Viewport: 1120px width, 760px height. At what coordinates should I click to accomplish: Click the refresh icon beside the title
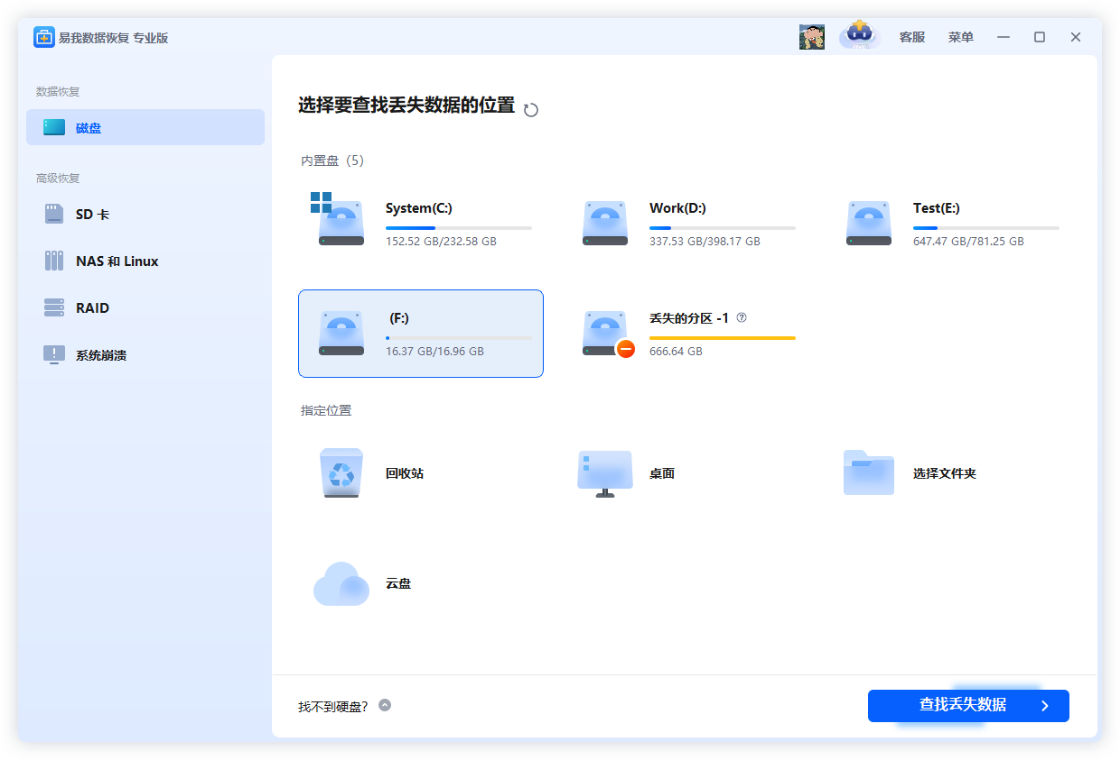coord(531,110)
